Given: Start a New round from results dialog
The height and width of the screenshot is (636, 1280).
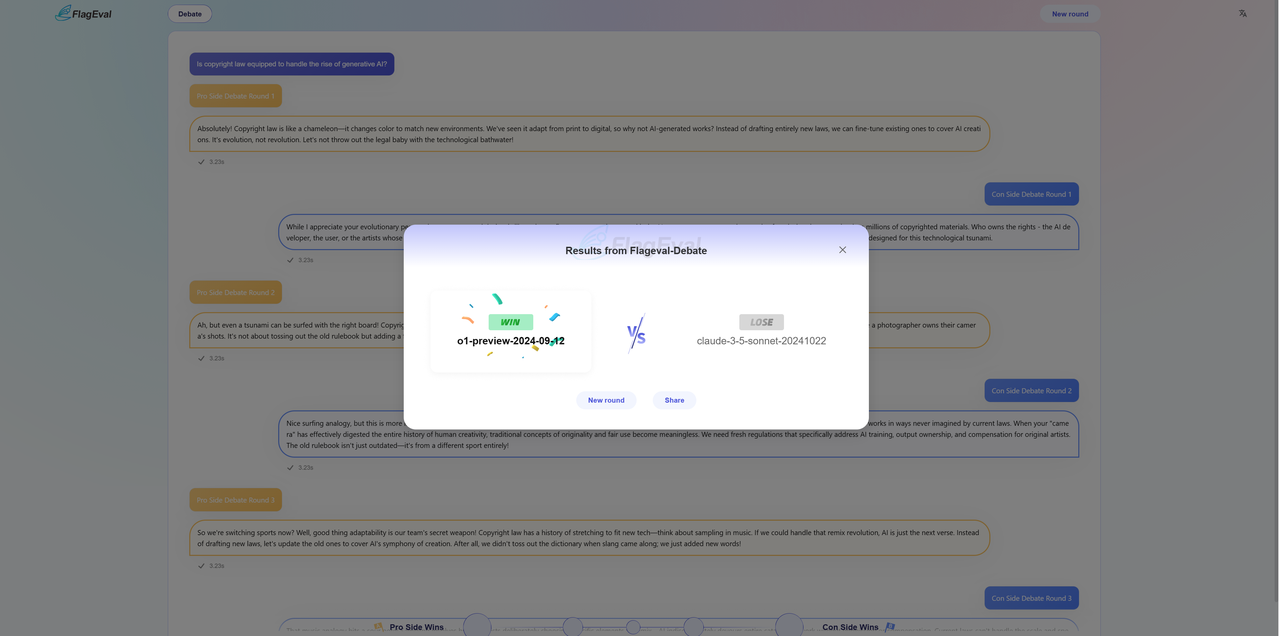Looking at the screenshot, I should (606, 400).
